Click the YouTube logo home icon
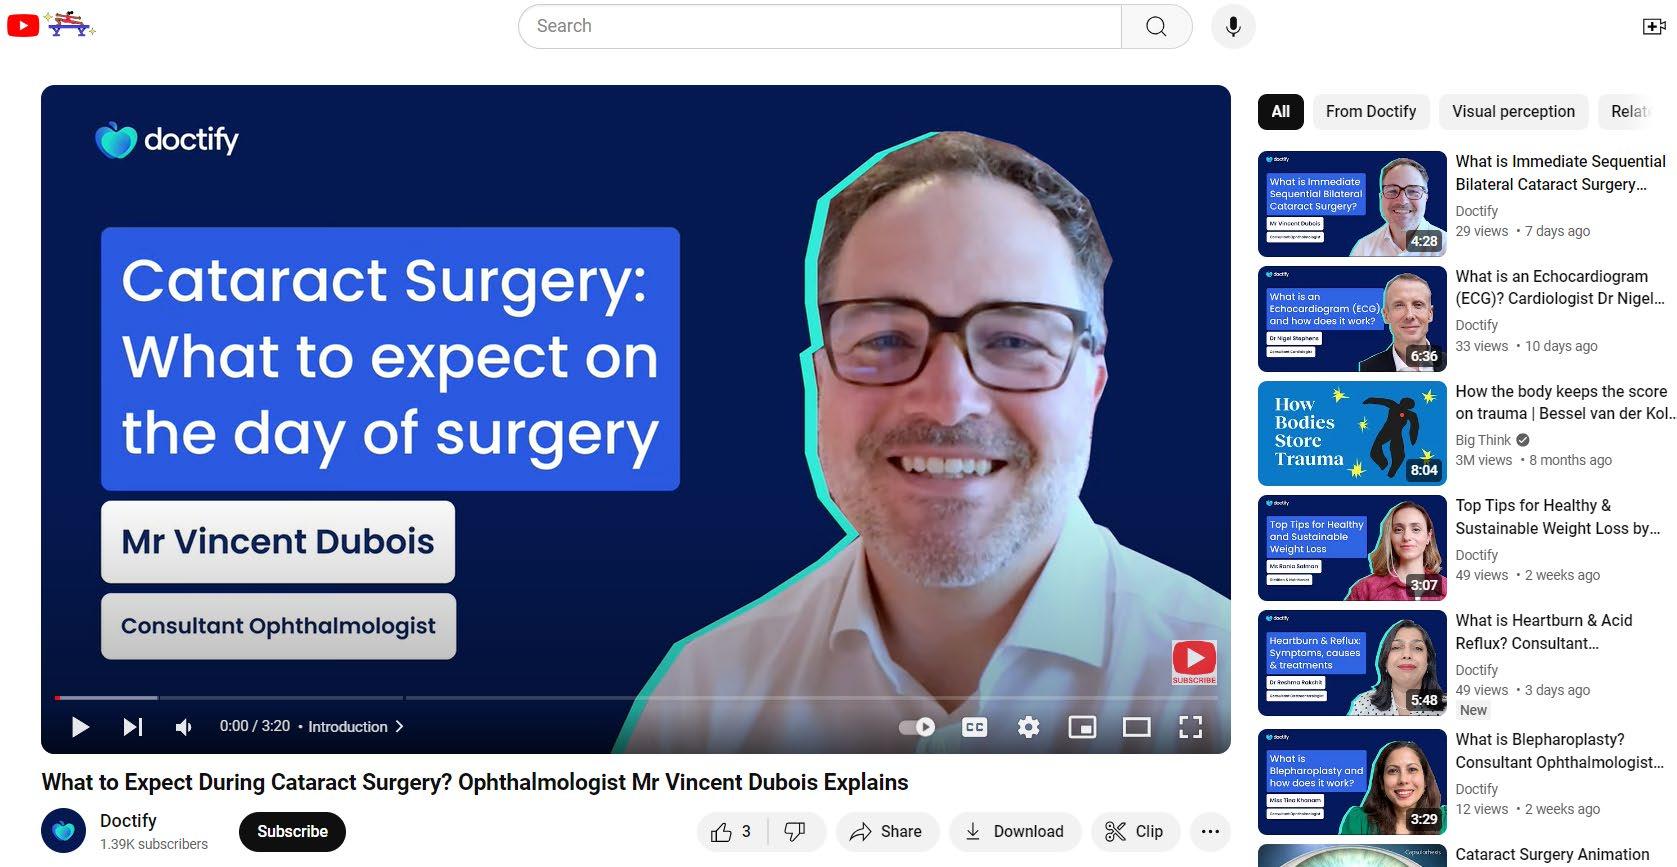 23,25
